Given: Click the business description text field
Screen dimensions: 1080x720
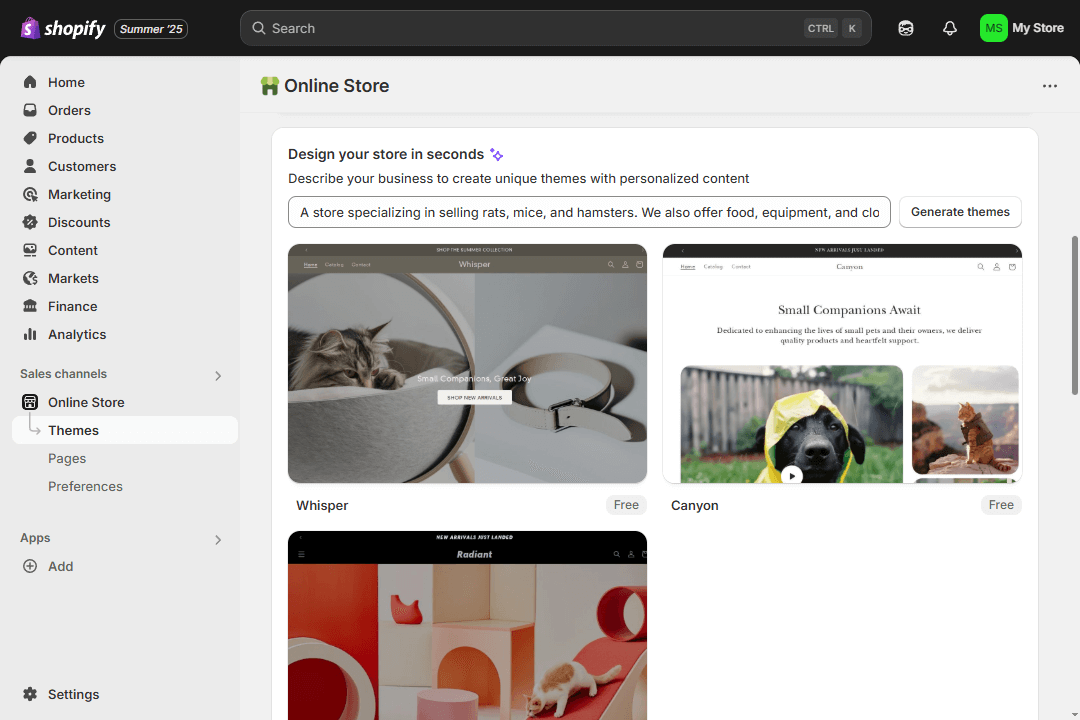Looking at the screenshot, I should click(589, 212).
